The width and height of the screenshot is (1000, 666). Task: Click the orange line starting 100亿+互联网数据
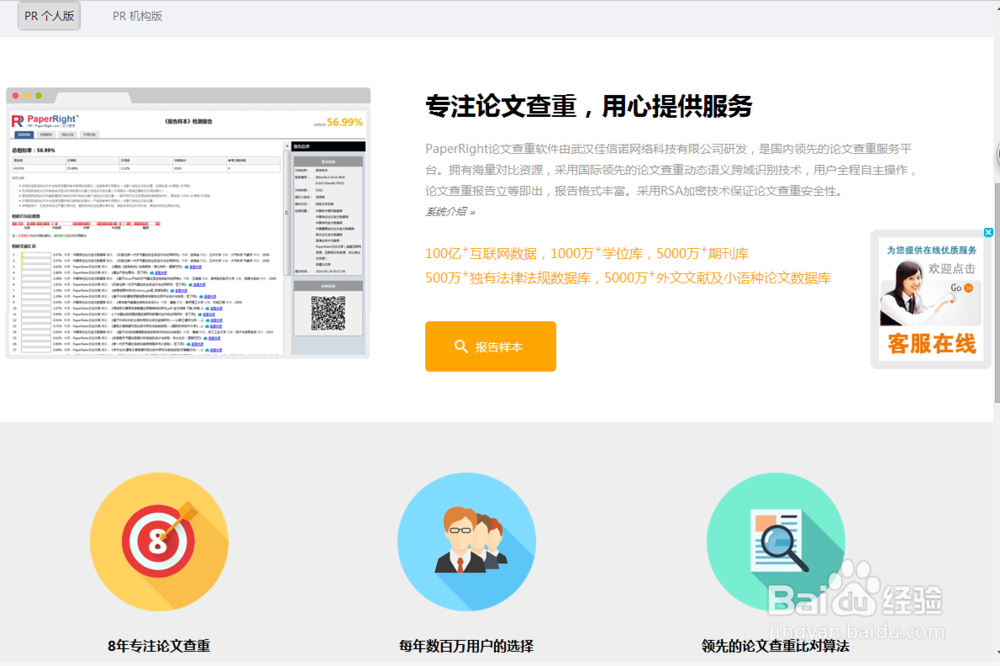coord(587,253)
